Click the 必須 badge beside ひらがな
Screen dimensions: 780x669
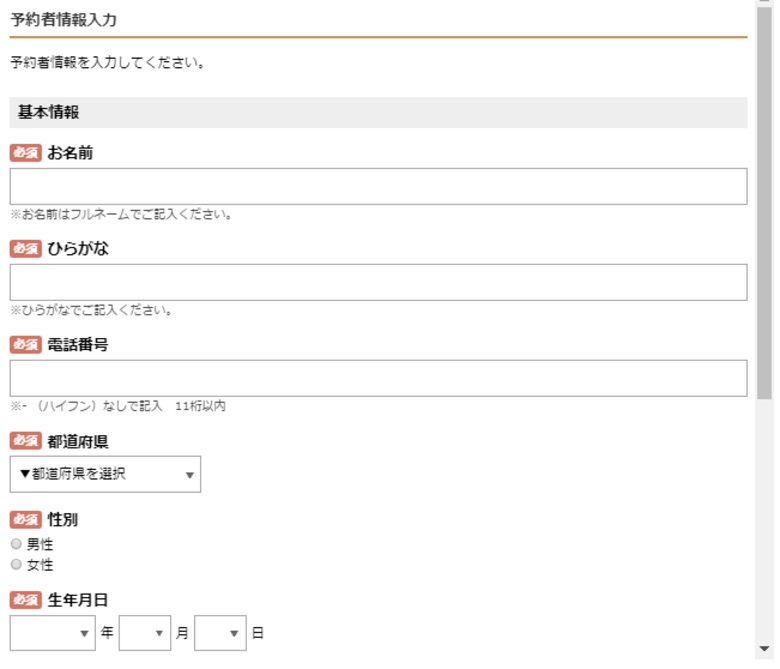[x=25, y=249]
